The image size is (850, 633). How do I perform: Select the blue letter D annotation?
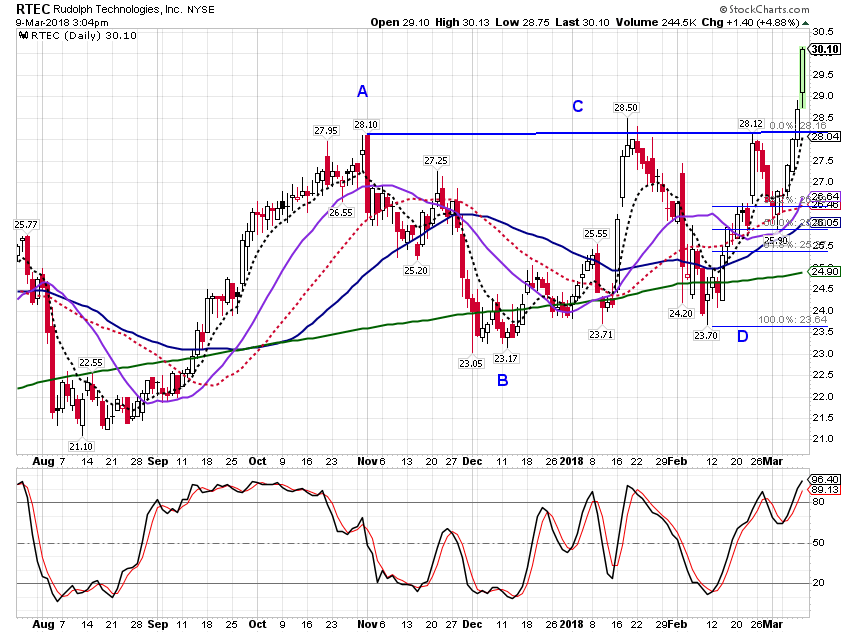(x=743, y=337)
